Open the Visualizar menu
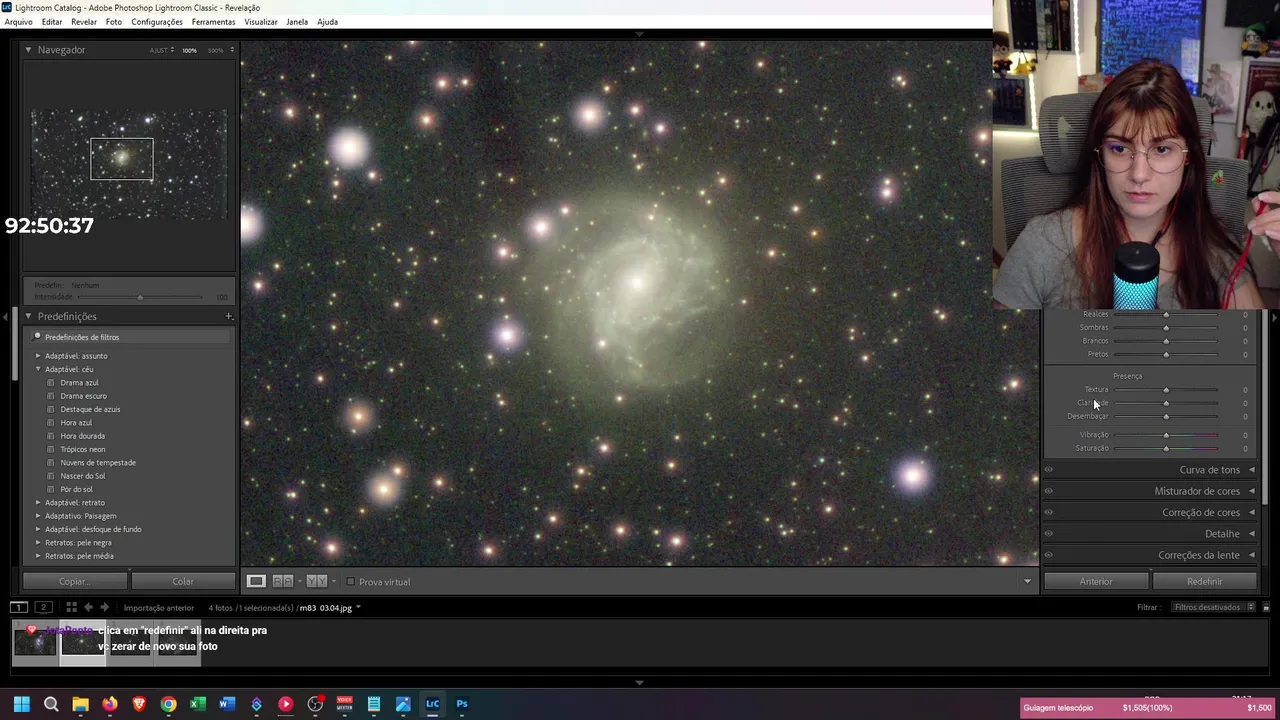The width and height of the screenshot is (1280, 720). (x=261, y=22)
